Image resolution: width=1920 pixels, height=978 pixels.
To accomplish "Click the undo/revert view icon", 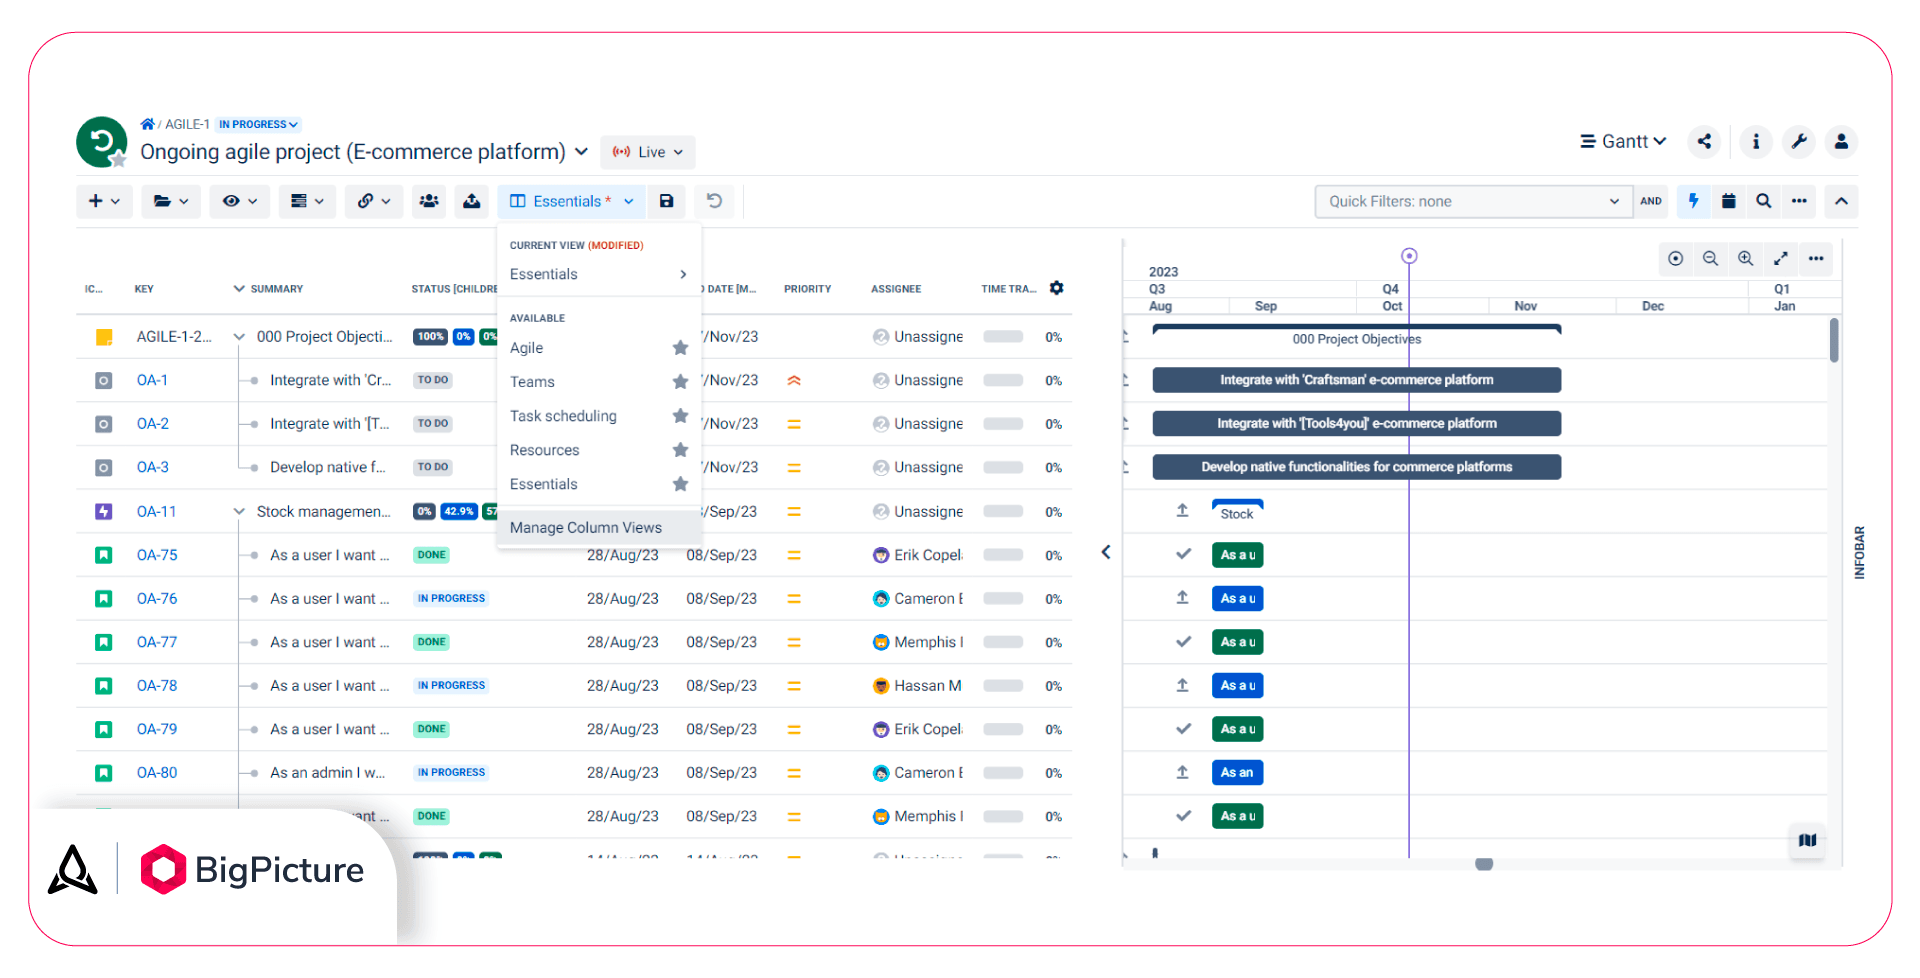I will click(714, 201).
